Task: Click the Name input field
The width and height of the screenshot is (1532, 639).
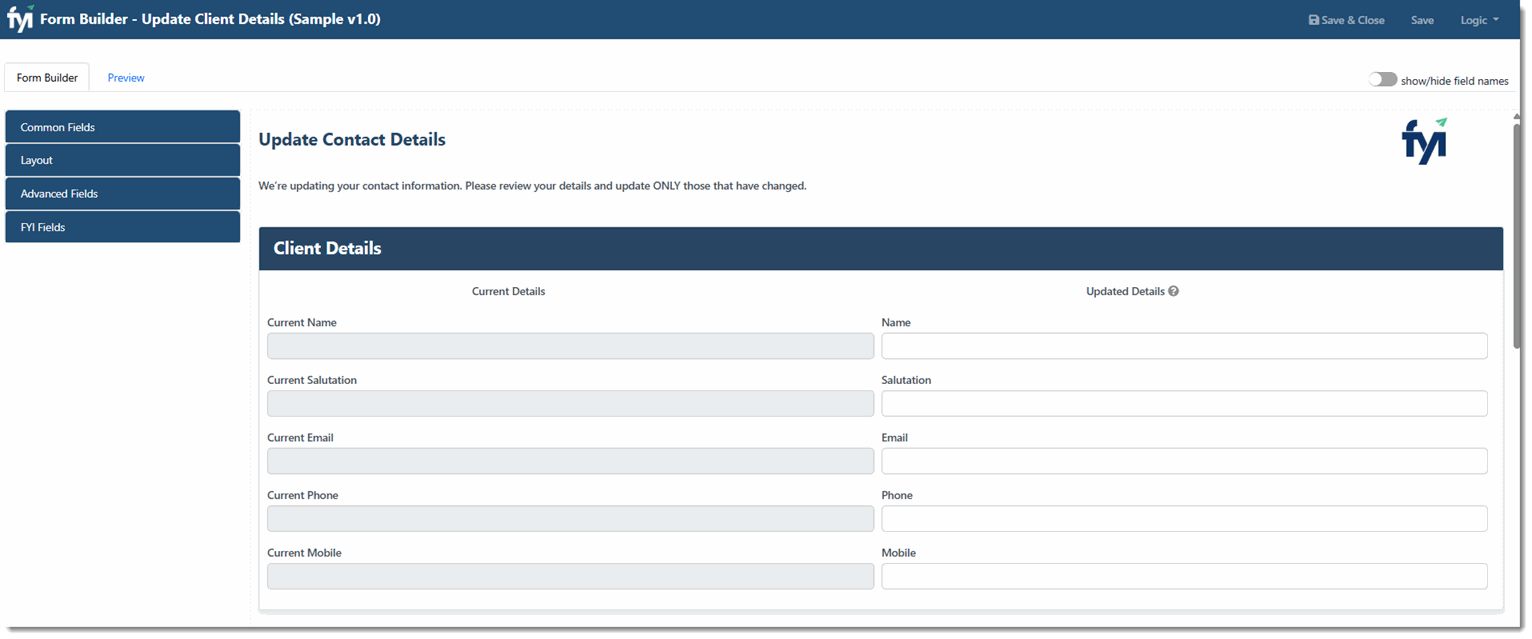Action: tap(1184, 346)
